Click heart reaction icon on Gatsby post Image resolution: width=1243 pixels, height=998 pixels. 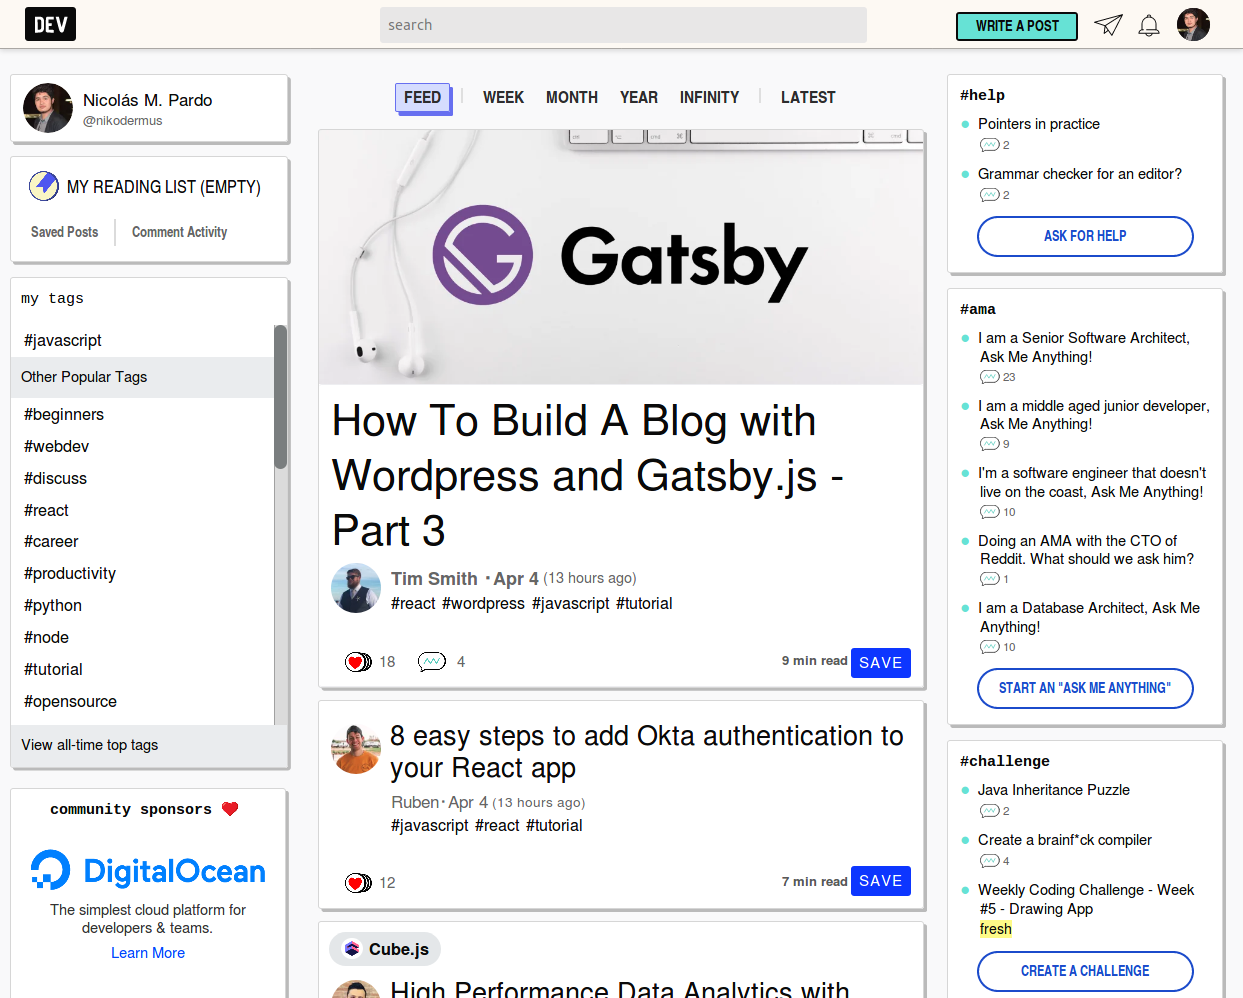(358, 662)
